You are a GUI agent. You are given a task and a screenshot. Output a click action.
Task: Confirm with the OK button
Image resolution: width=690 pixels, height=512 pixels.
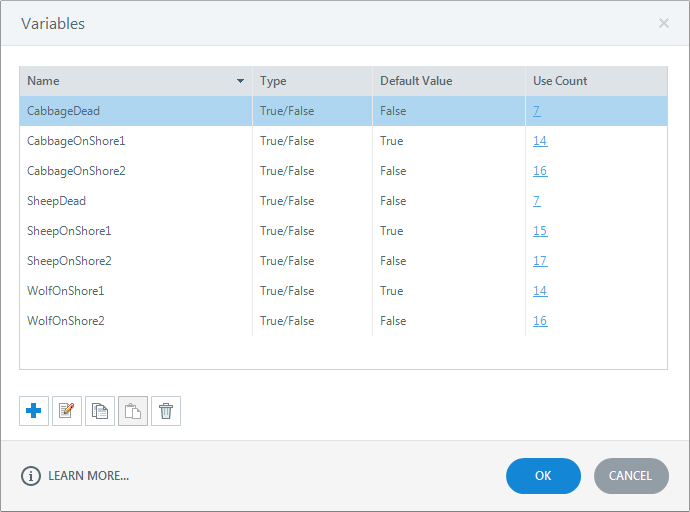[543, 476]
